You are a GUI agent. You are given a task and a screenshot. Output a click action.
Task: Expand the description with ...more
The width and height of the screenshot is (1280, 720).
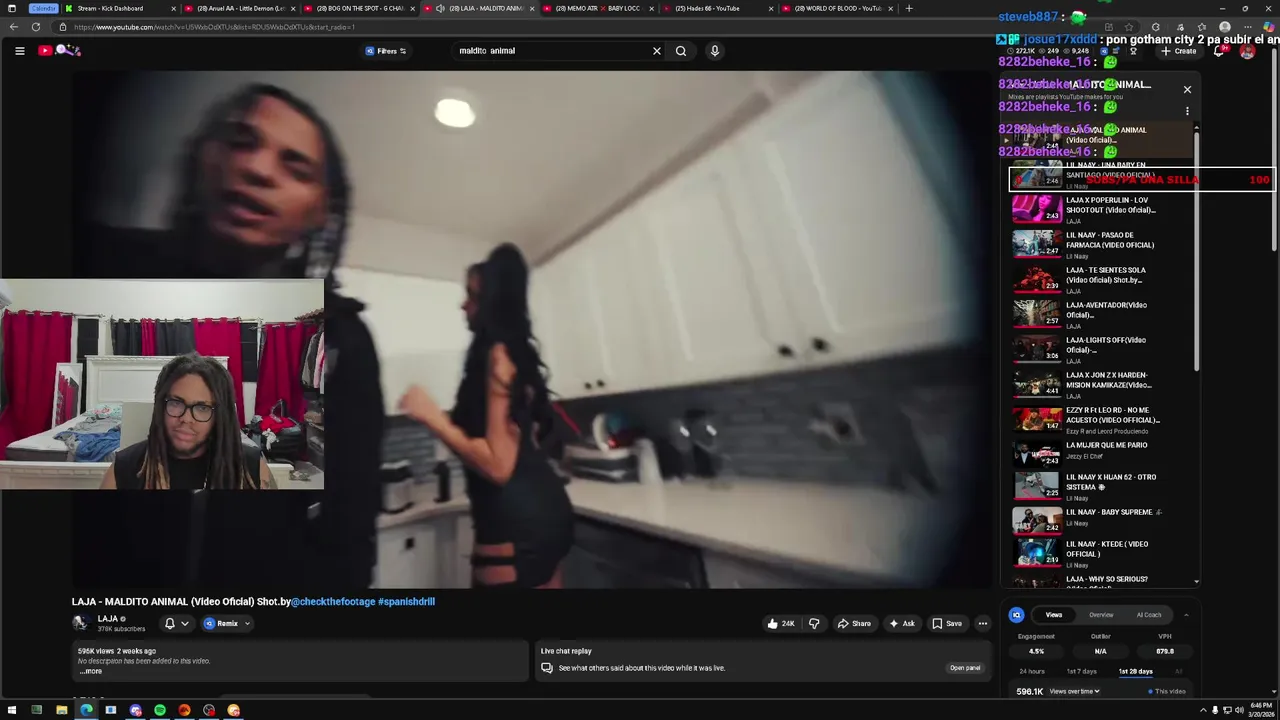[91, 671]
